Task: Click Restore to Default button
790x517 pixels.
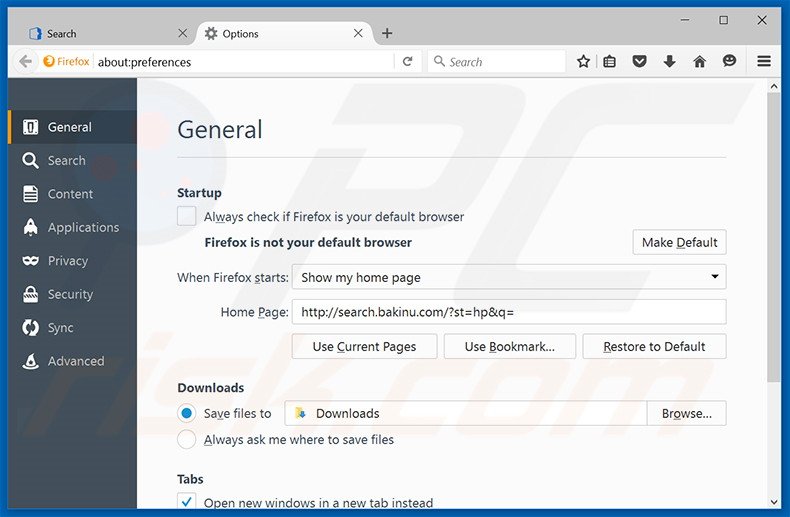Action: pyautogui.click(x=654, y=347)
